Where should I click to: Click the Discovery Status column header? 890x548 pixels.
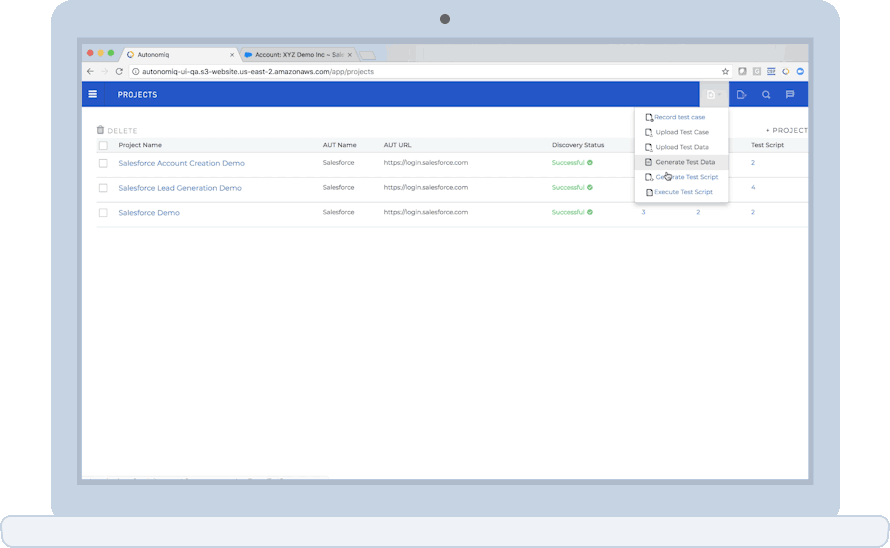[578, 145]
